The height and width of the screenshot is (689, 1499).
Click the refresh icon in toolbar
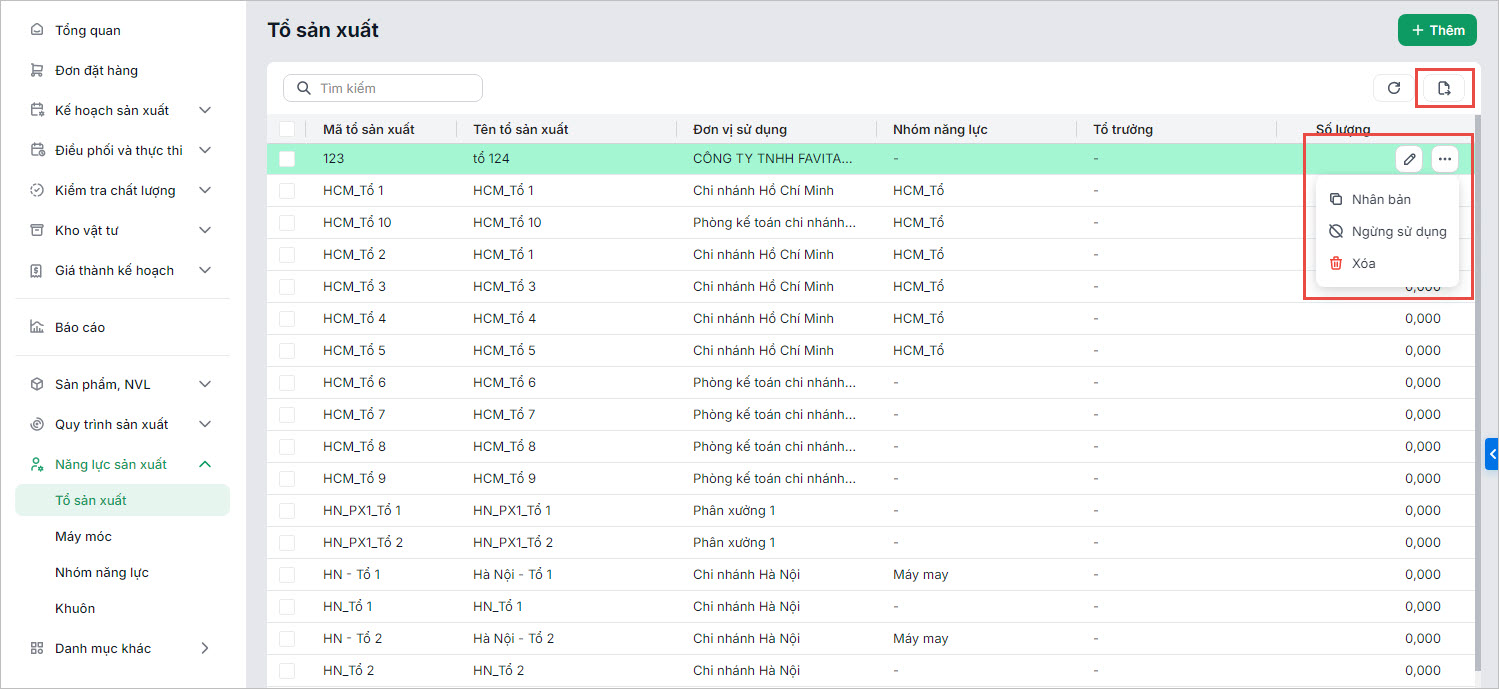pos(1393,88)
